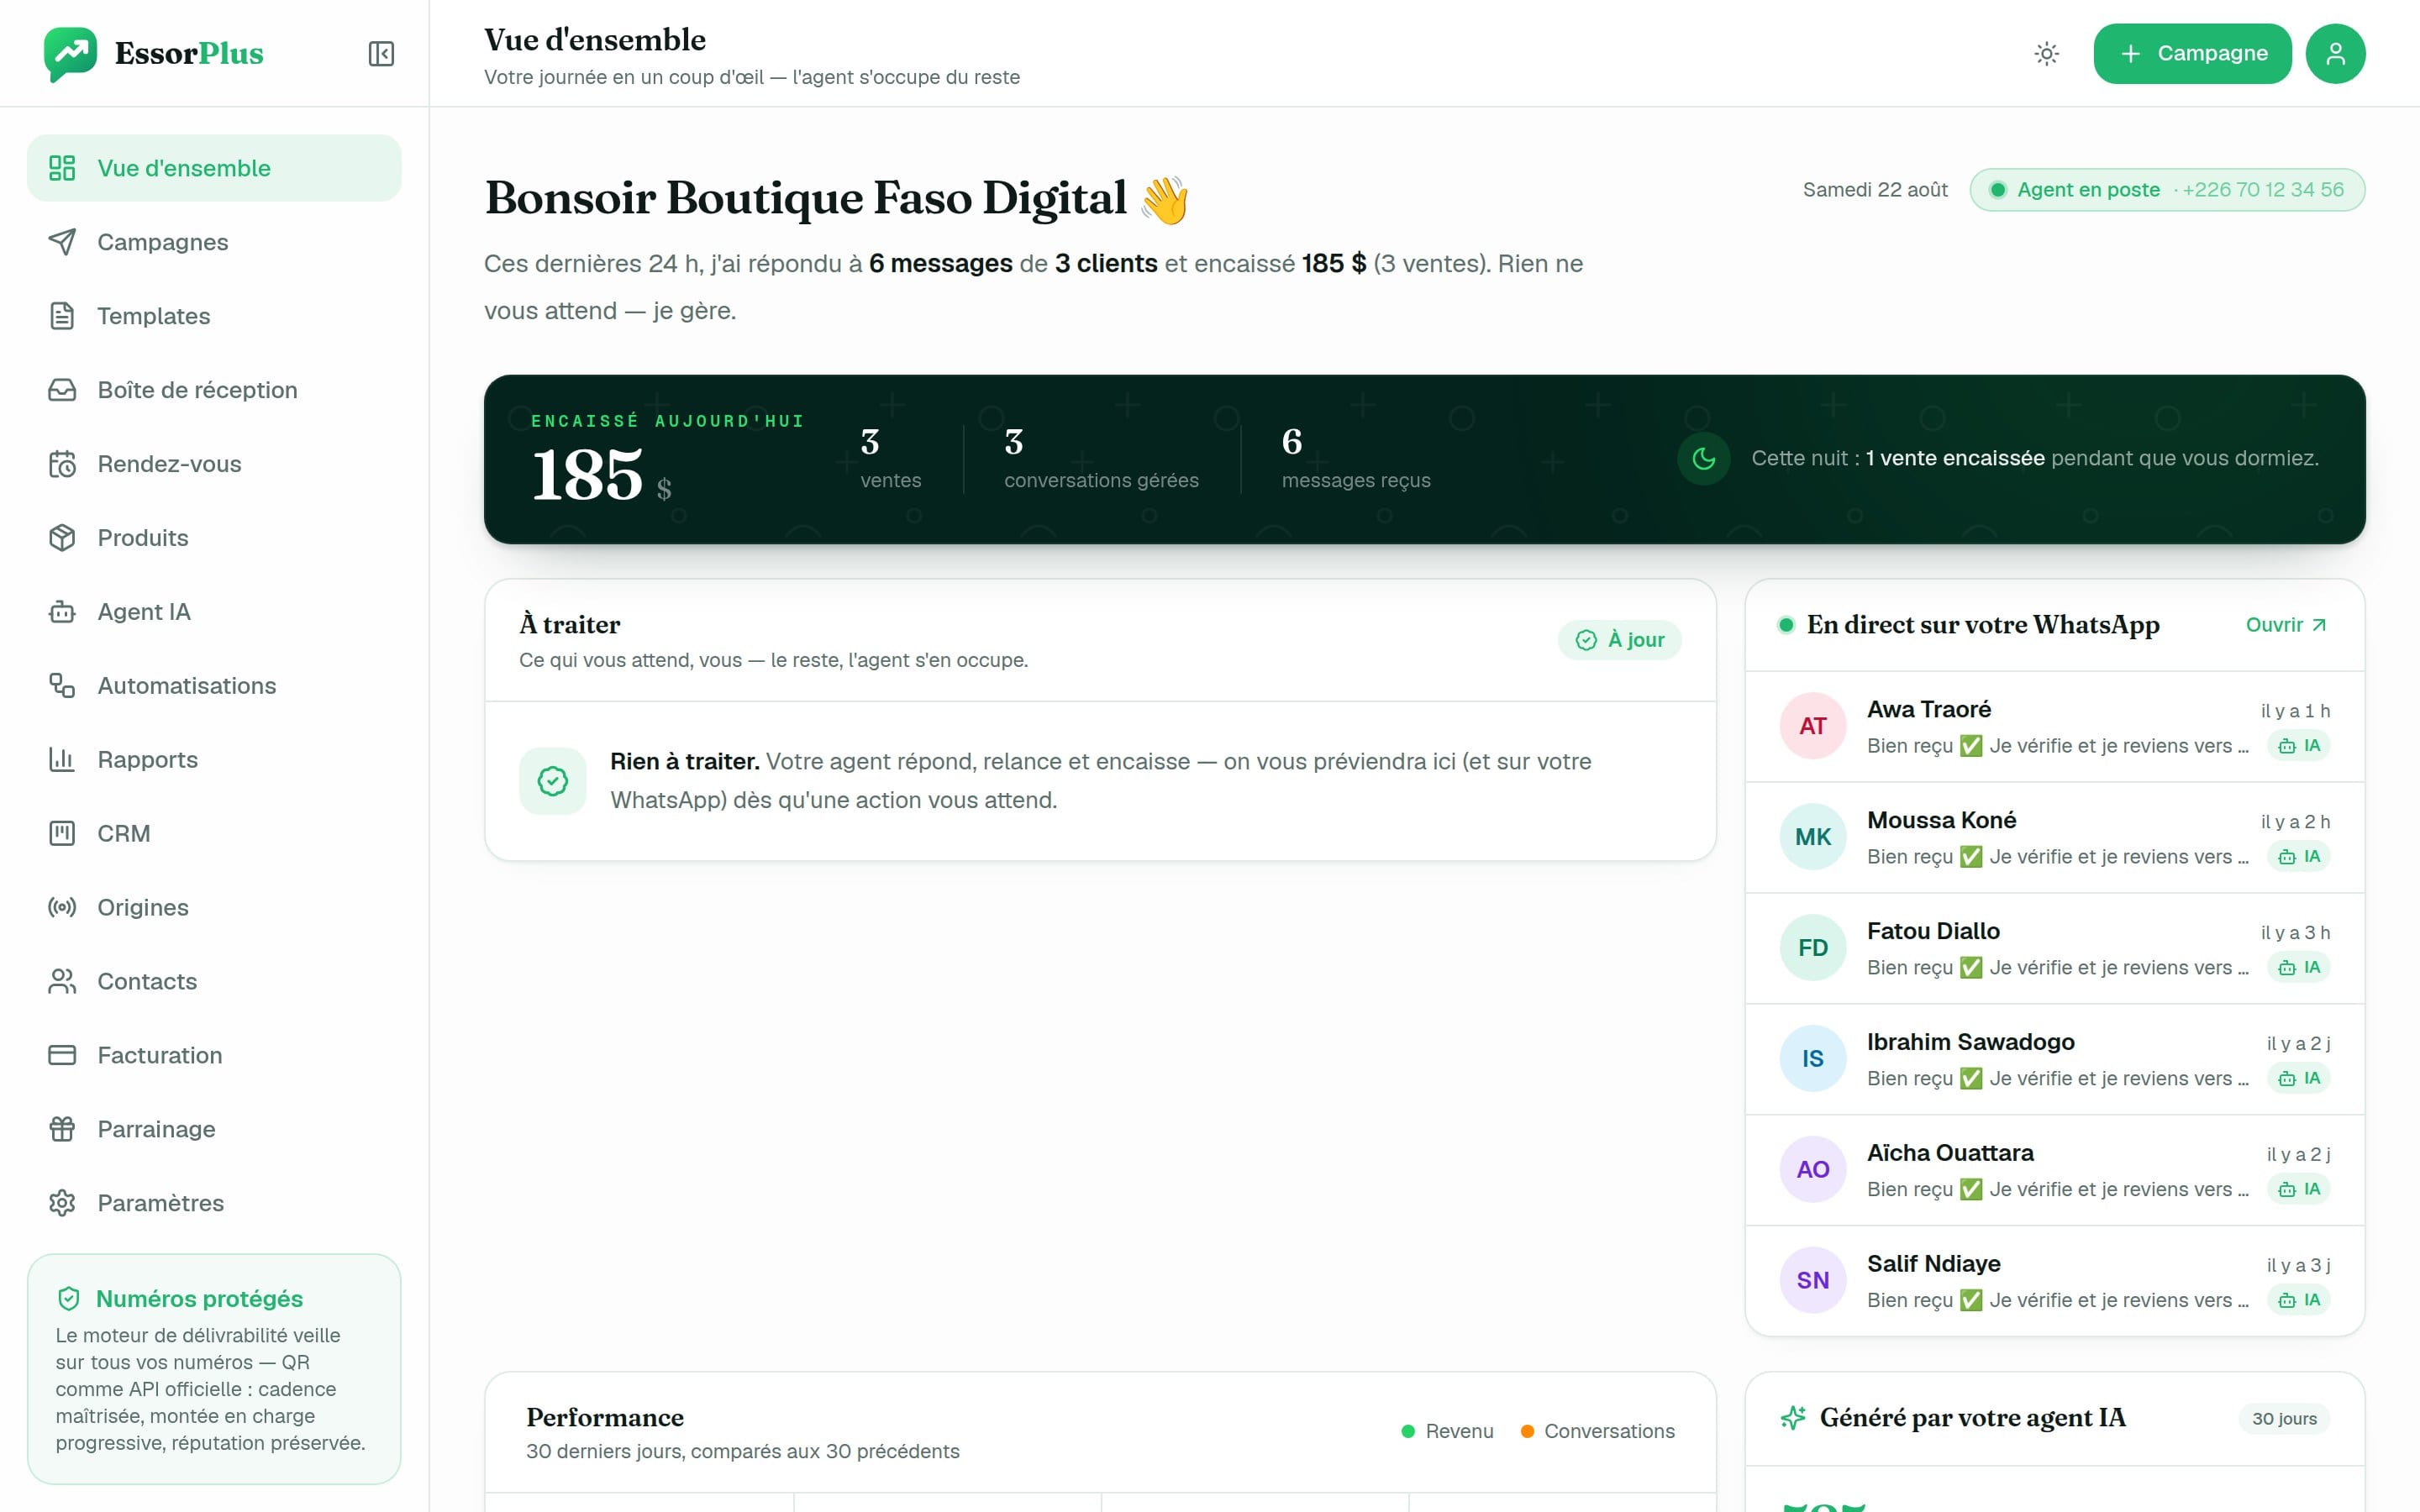
Task: Click the 6 messages reçus stat
Action: [1356, 459]
